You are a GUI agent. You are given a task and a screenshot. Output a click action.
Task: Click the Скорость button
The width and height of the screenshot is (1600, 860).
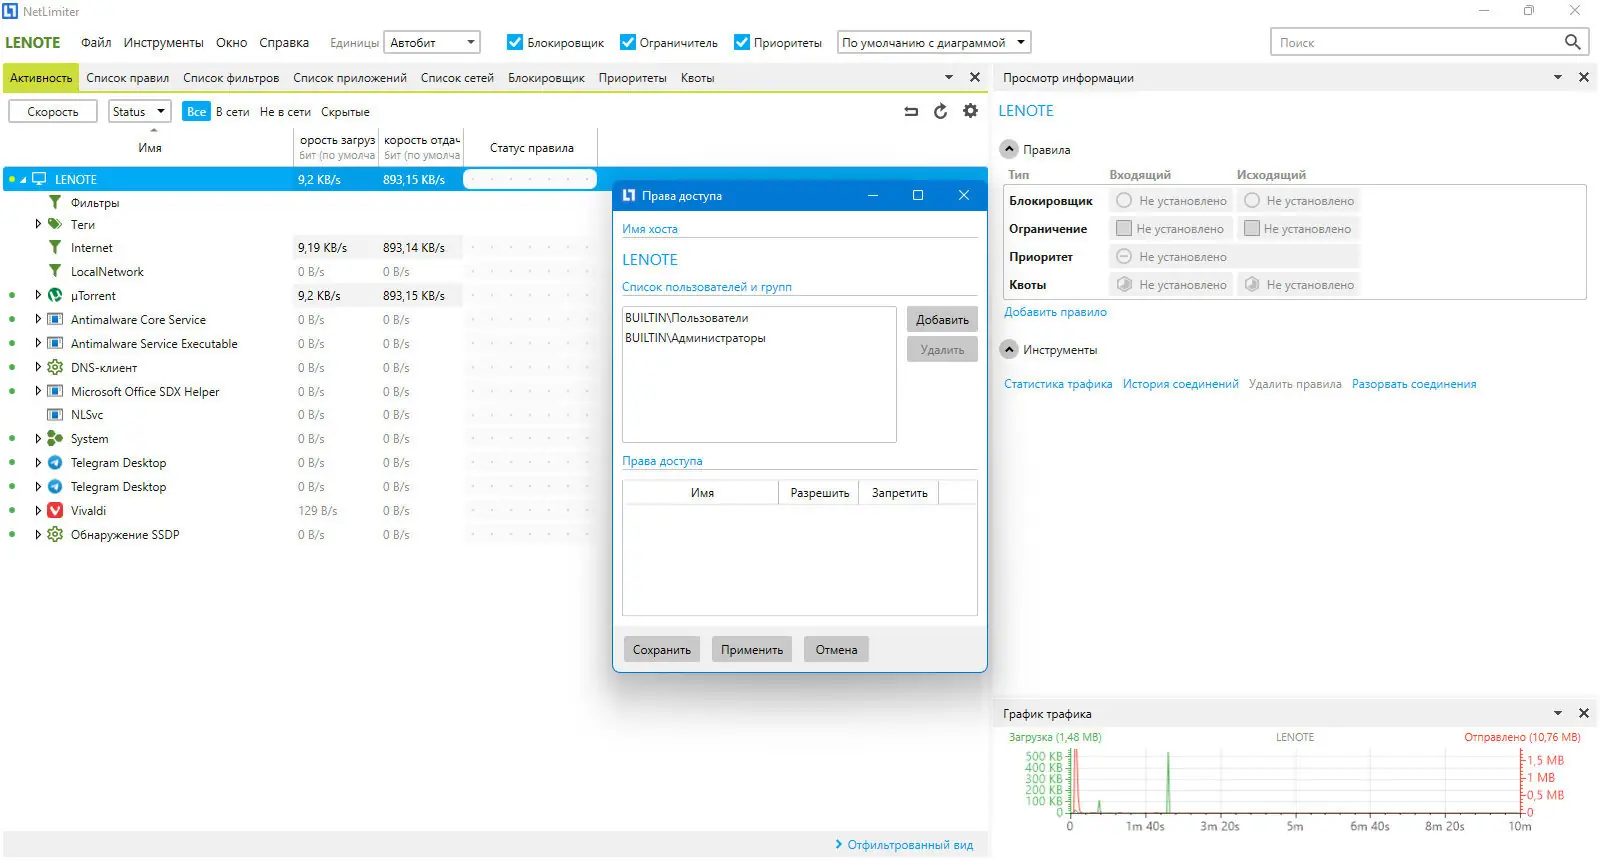coord(52,111)
